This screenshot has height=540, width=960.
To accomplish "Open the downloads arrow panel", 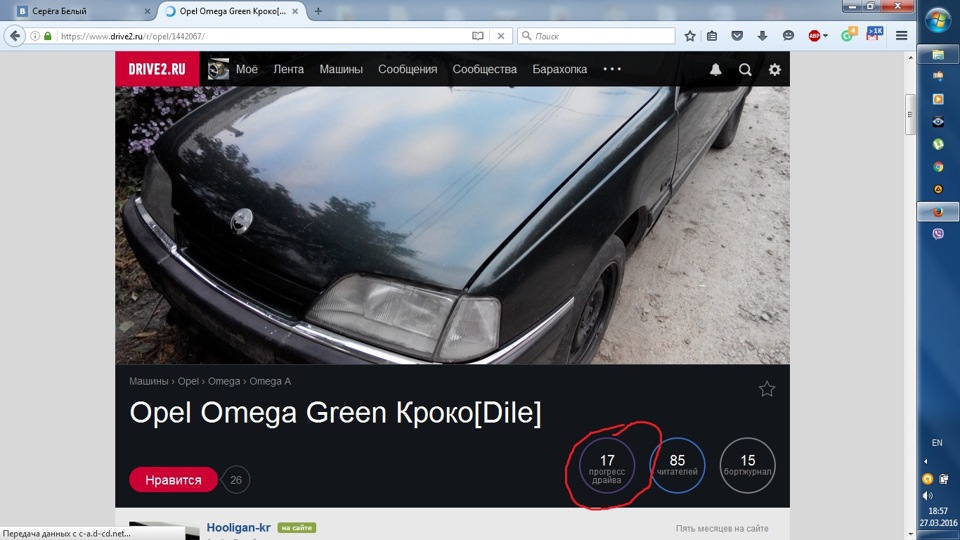I will 762,36.
